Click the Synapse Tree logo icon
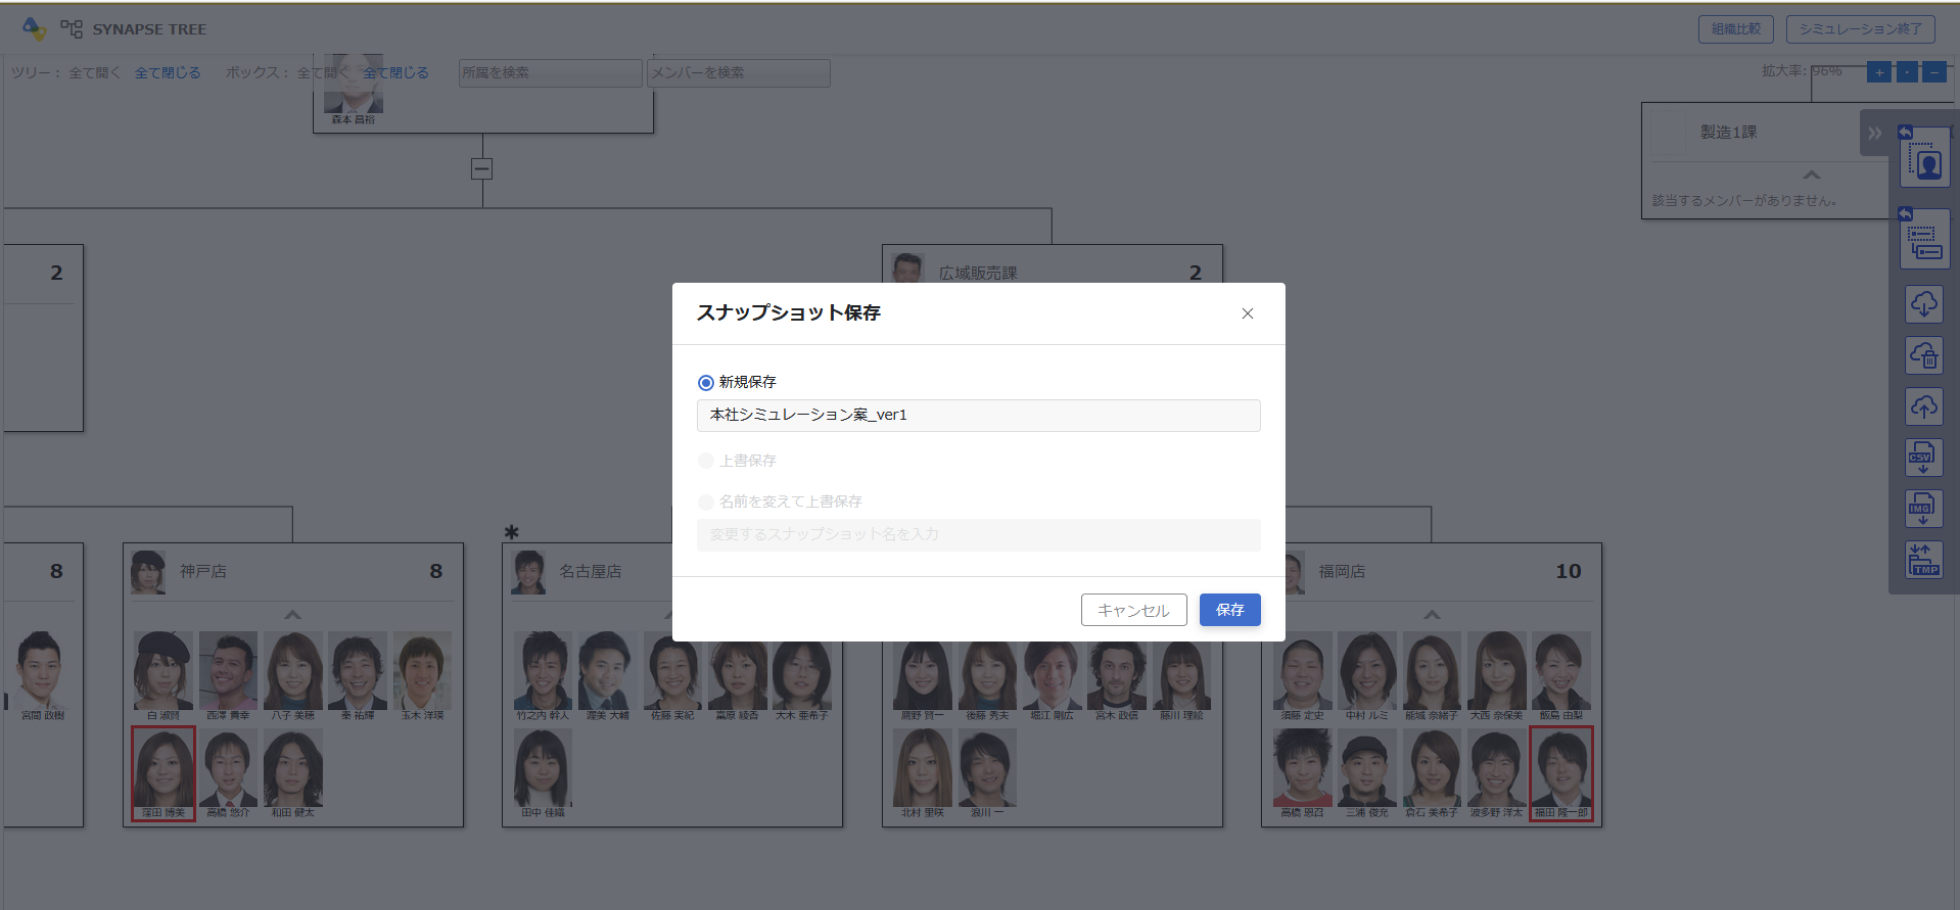 click(x=34, y=29)
